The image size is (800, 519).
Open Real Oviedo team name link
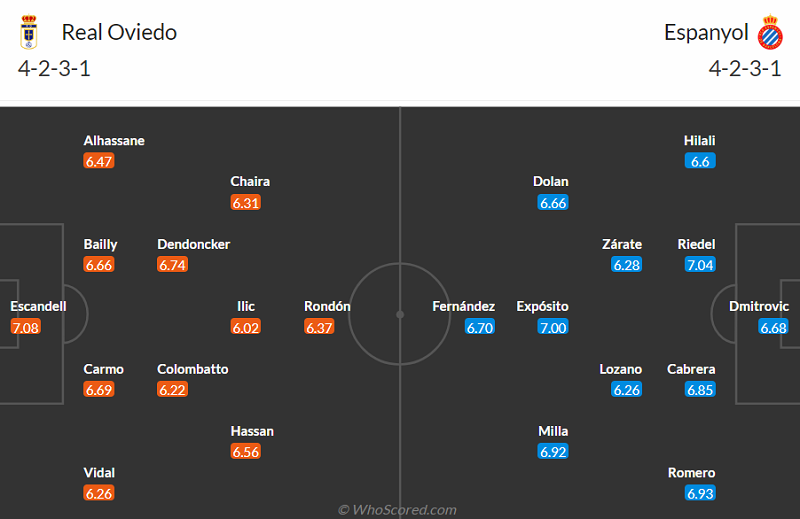119,32
